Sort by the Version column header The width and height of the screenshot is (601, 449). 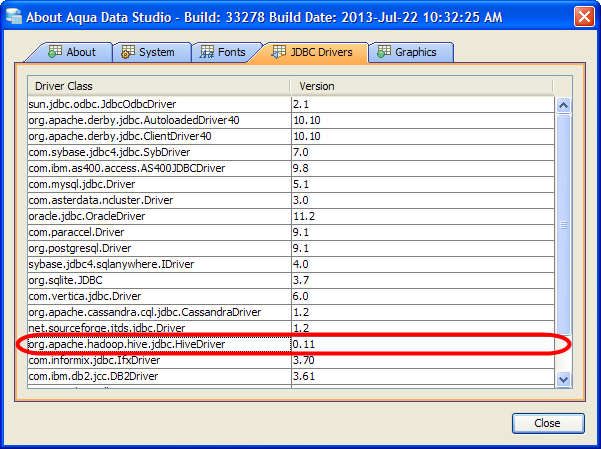(x=422, y=86)
